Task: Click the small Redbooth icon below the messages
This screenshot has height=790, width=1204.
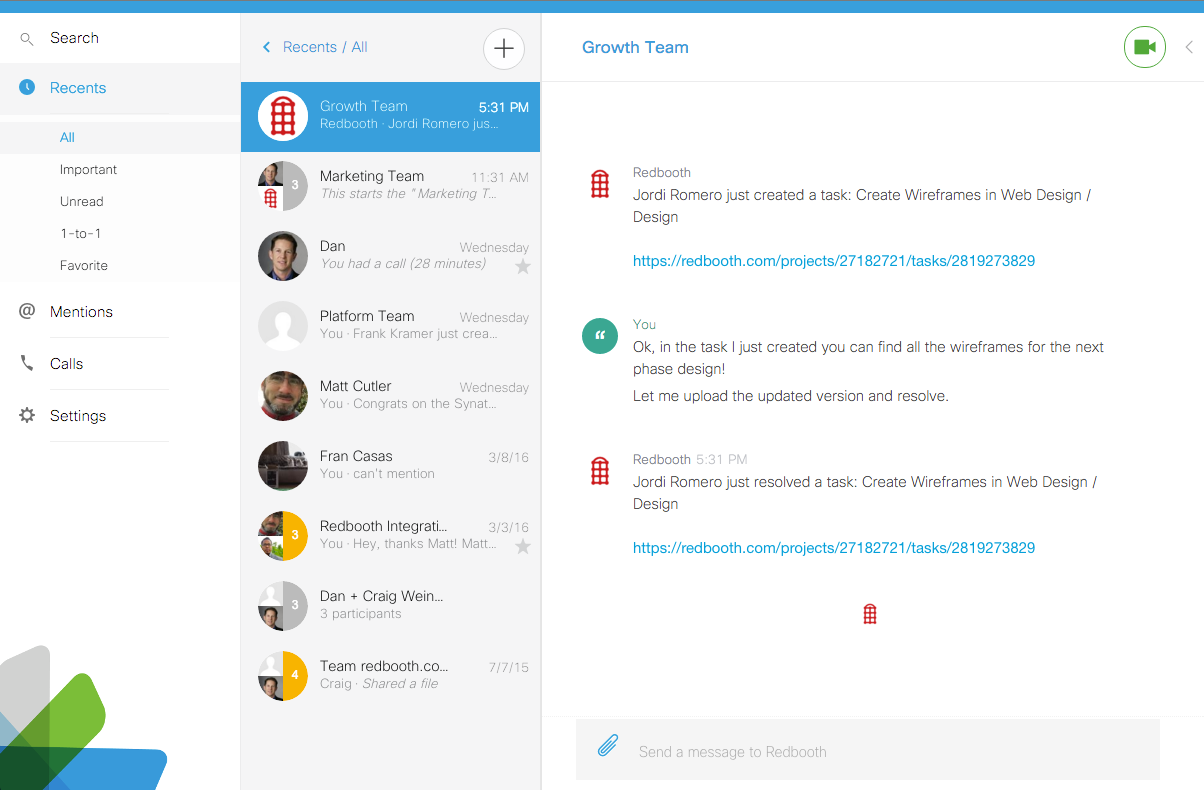Action: [x=869, y=613]
